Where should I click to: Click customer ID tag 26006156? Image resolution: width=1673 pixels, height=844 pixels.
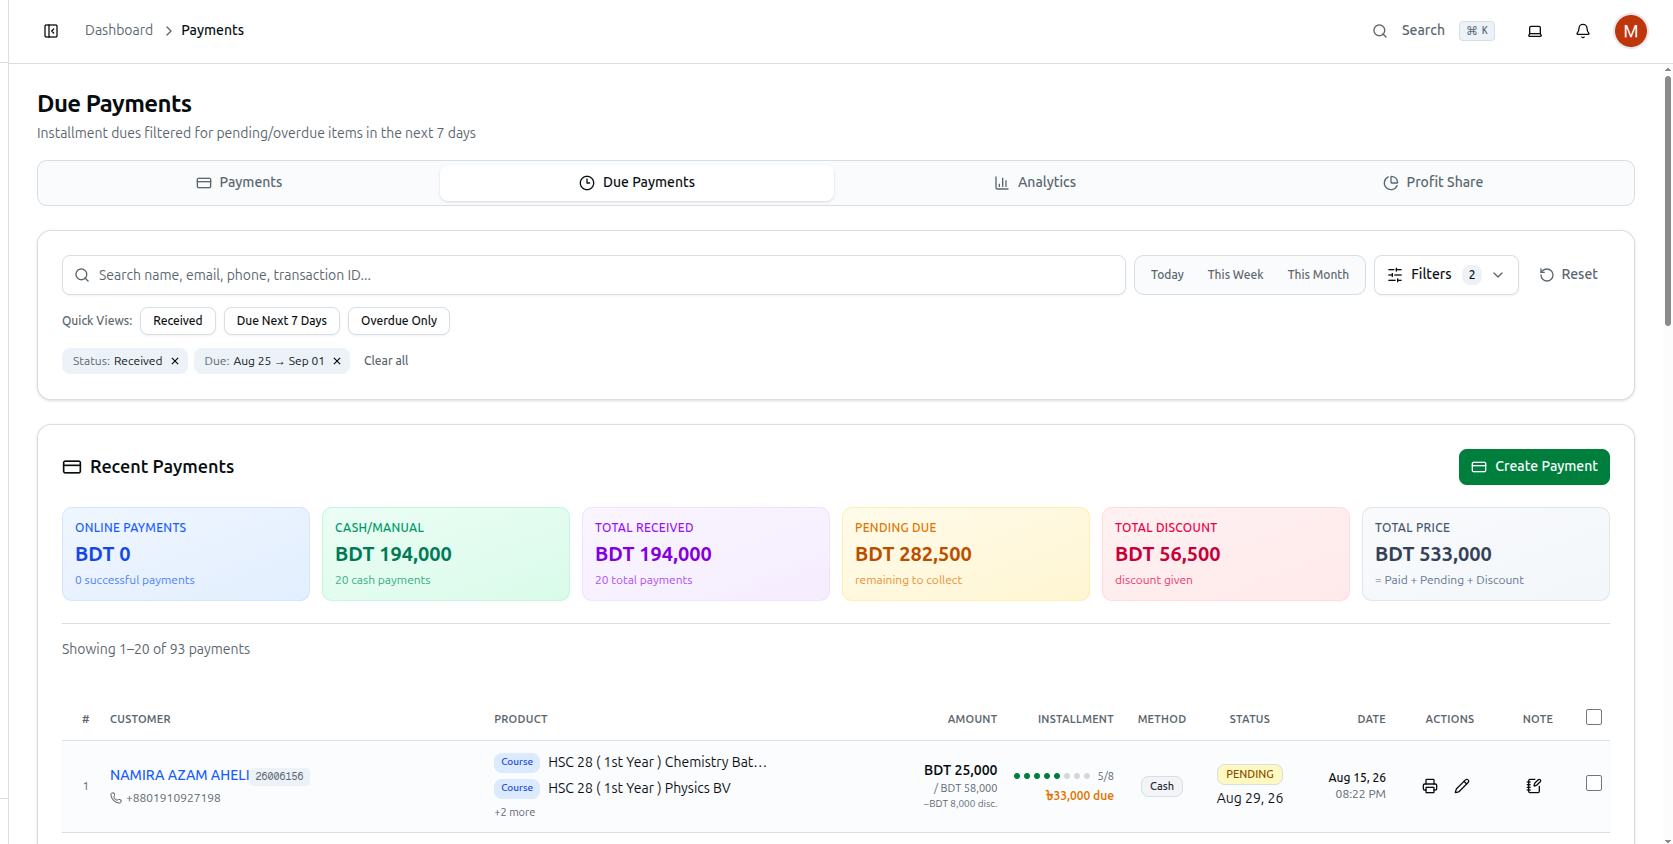point(280,776)
